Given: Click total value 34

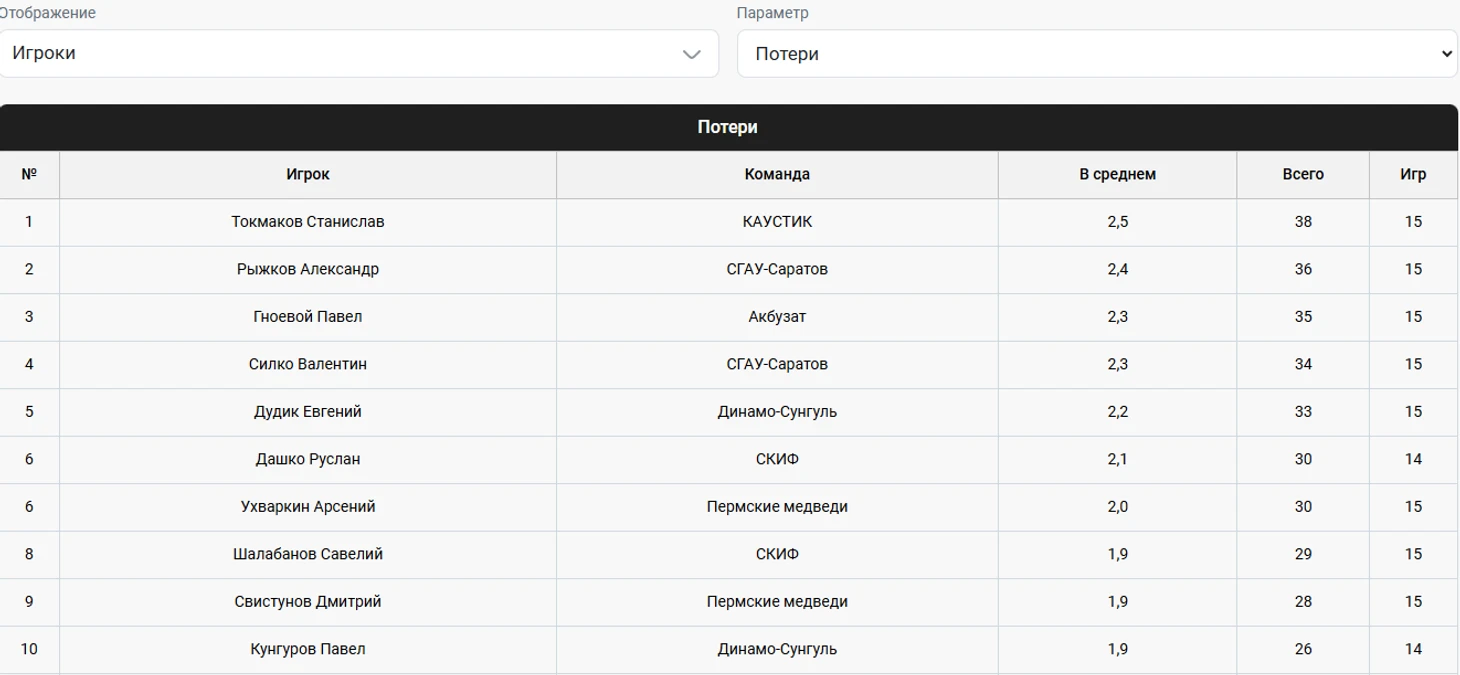Looking at the screenshot, I should tap(1303, 364).
